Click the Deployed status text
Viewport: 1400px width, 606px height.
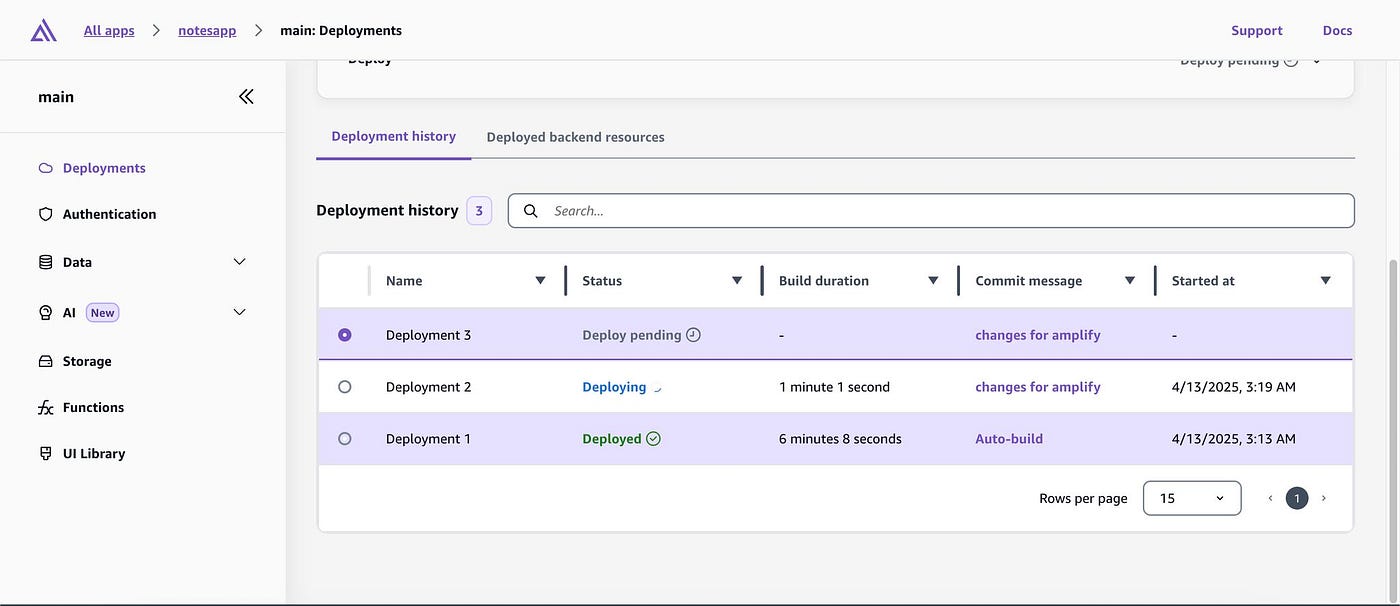click(612, 439)
